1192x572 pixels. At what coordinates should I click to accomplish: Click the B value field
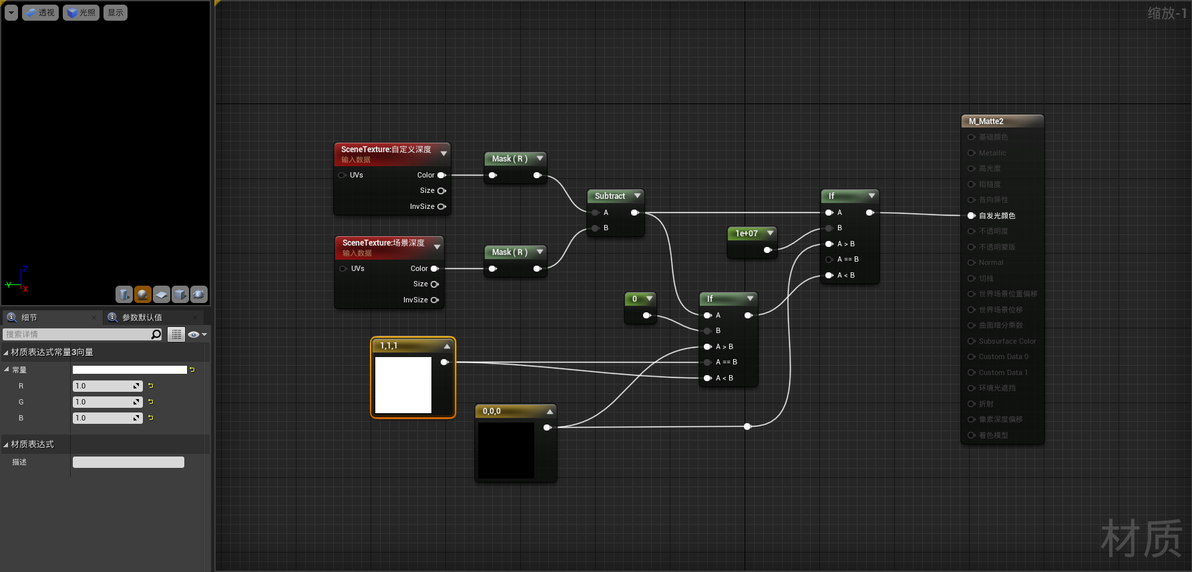pos(108,418)
